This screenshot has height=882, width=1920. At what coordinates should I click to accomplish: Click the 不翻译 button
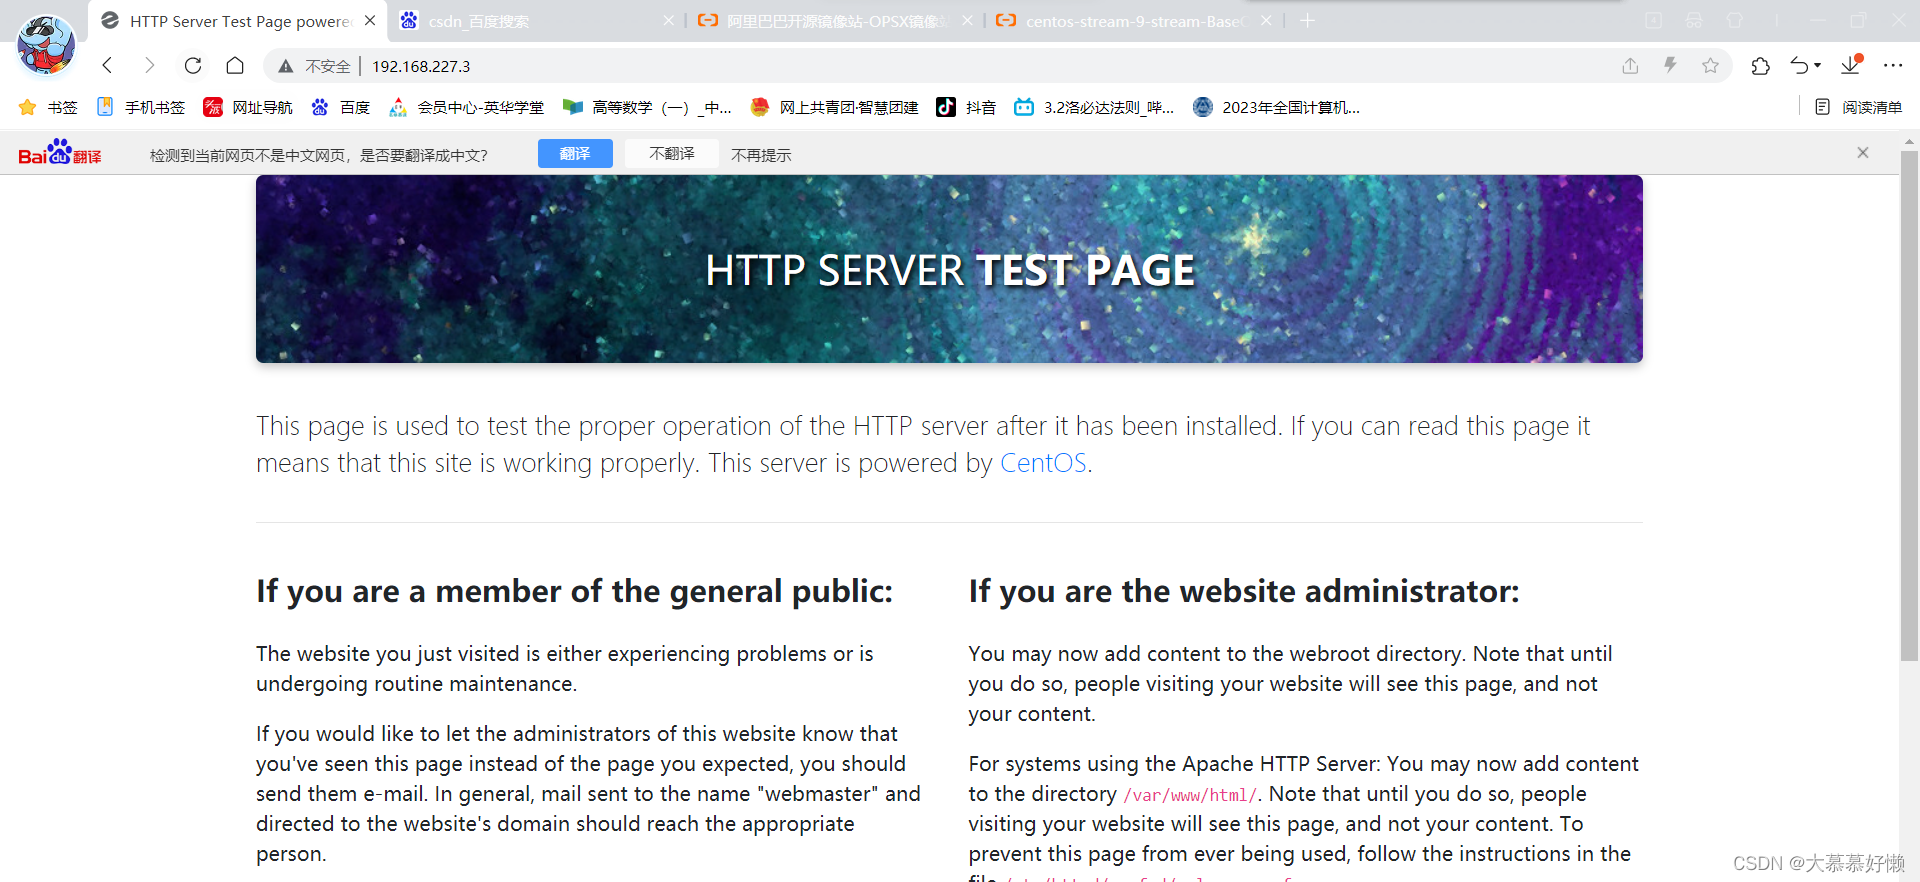[672, 153]
